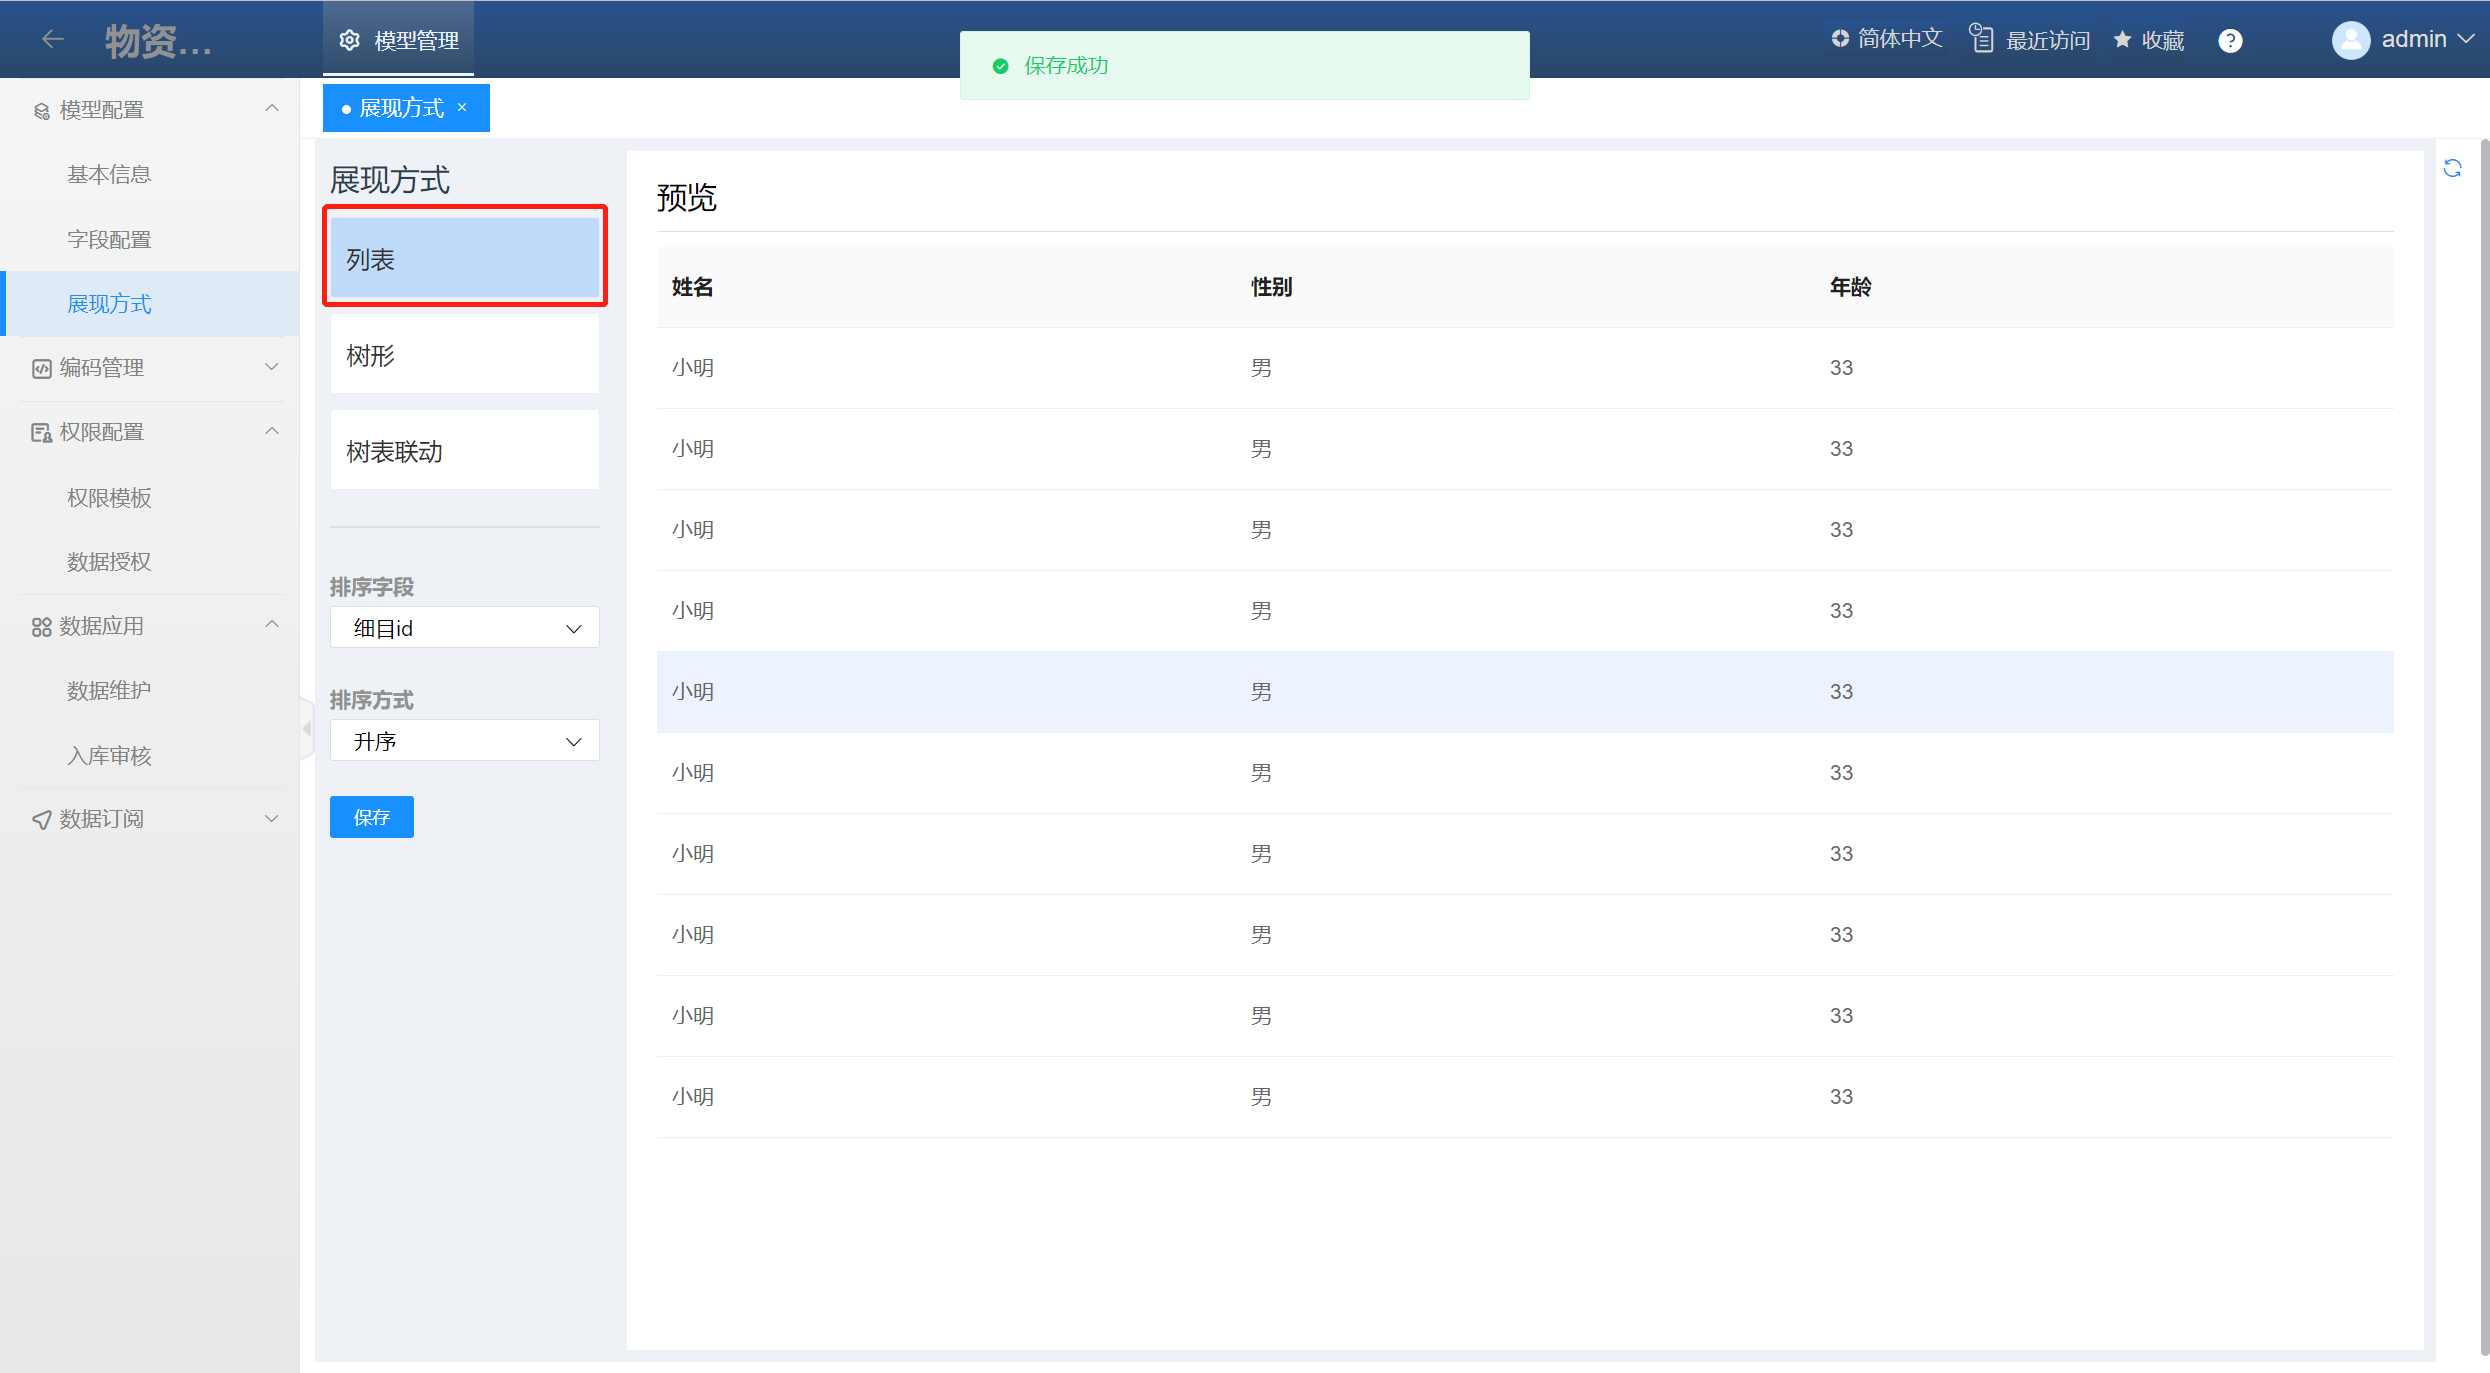The height and width of the screenshot is (1373, 2490).
Task: Collapse the 数据应用 menu chevron
Action: [272, 624]
